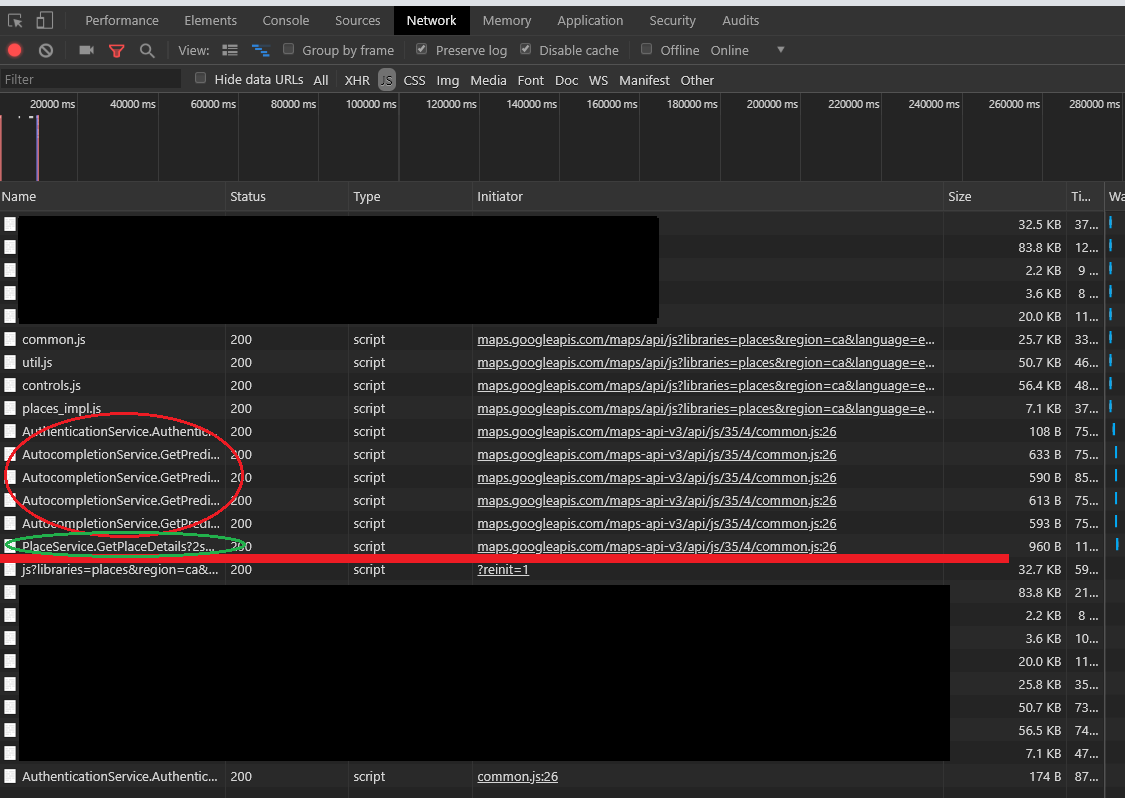Click into the Filter input field
This screenshot has width=1125, height=798.
(90, 78)
